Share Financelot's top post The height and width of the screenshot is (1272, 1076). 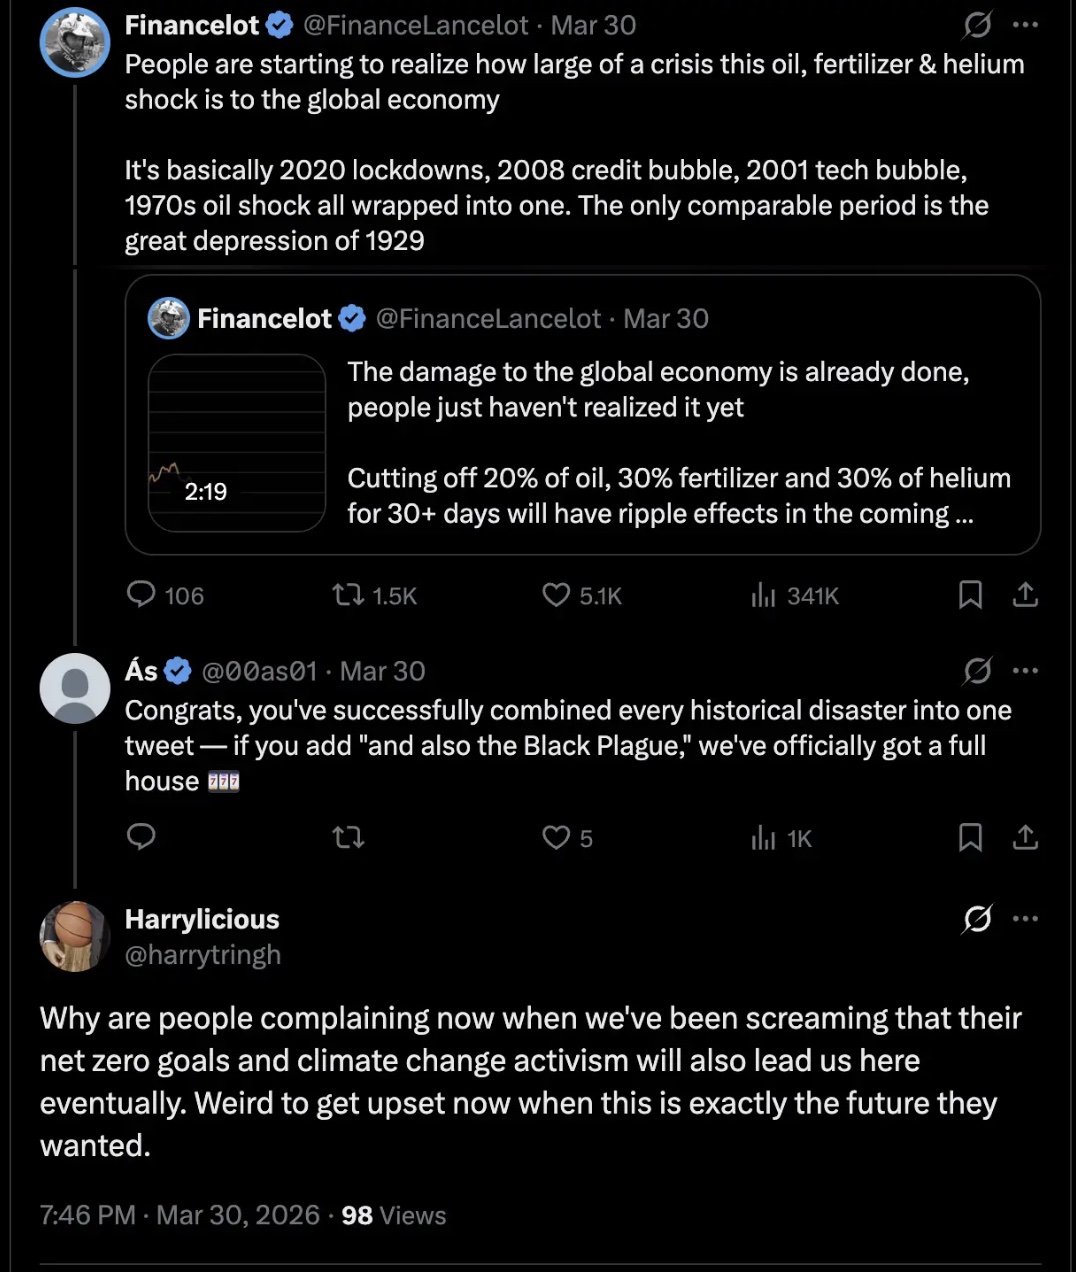pyautogui.click(x=1025, y=595)
